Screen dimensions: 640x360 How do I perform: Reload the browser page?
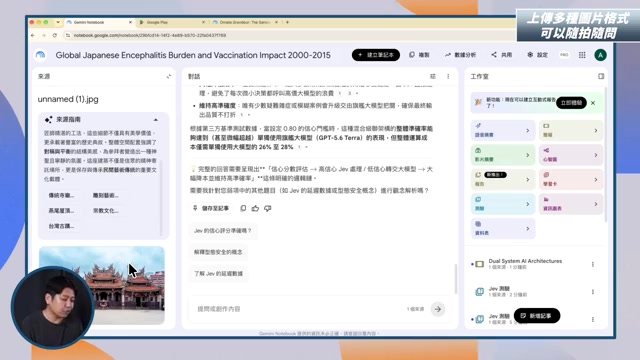click(x=55, y=36)
